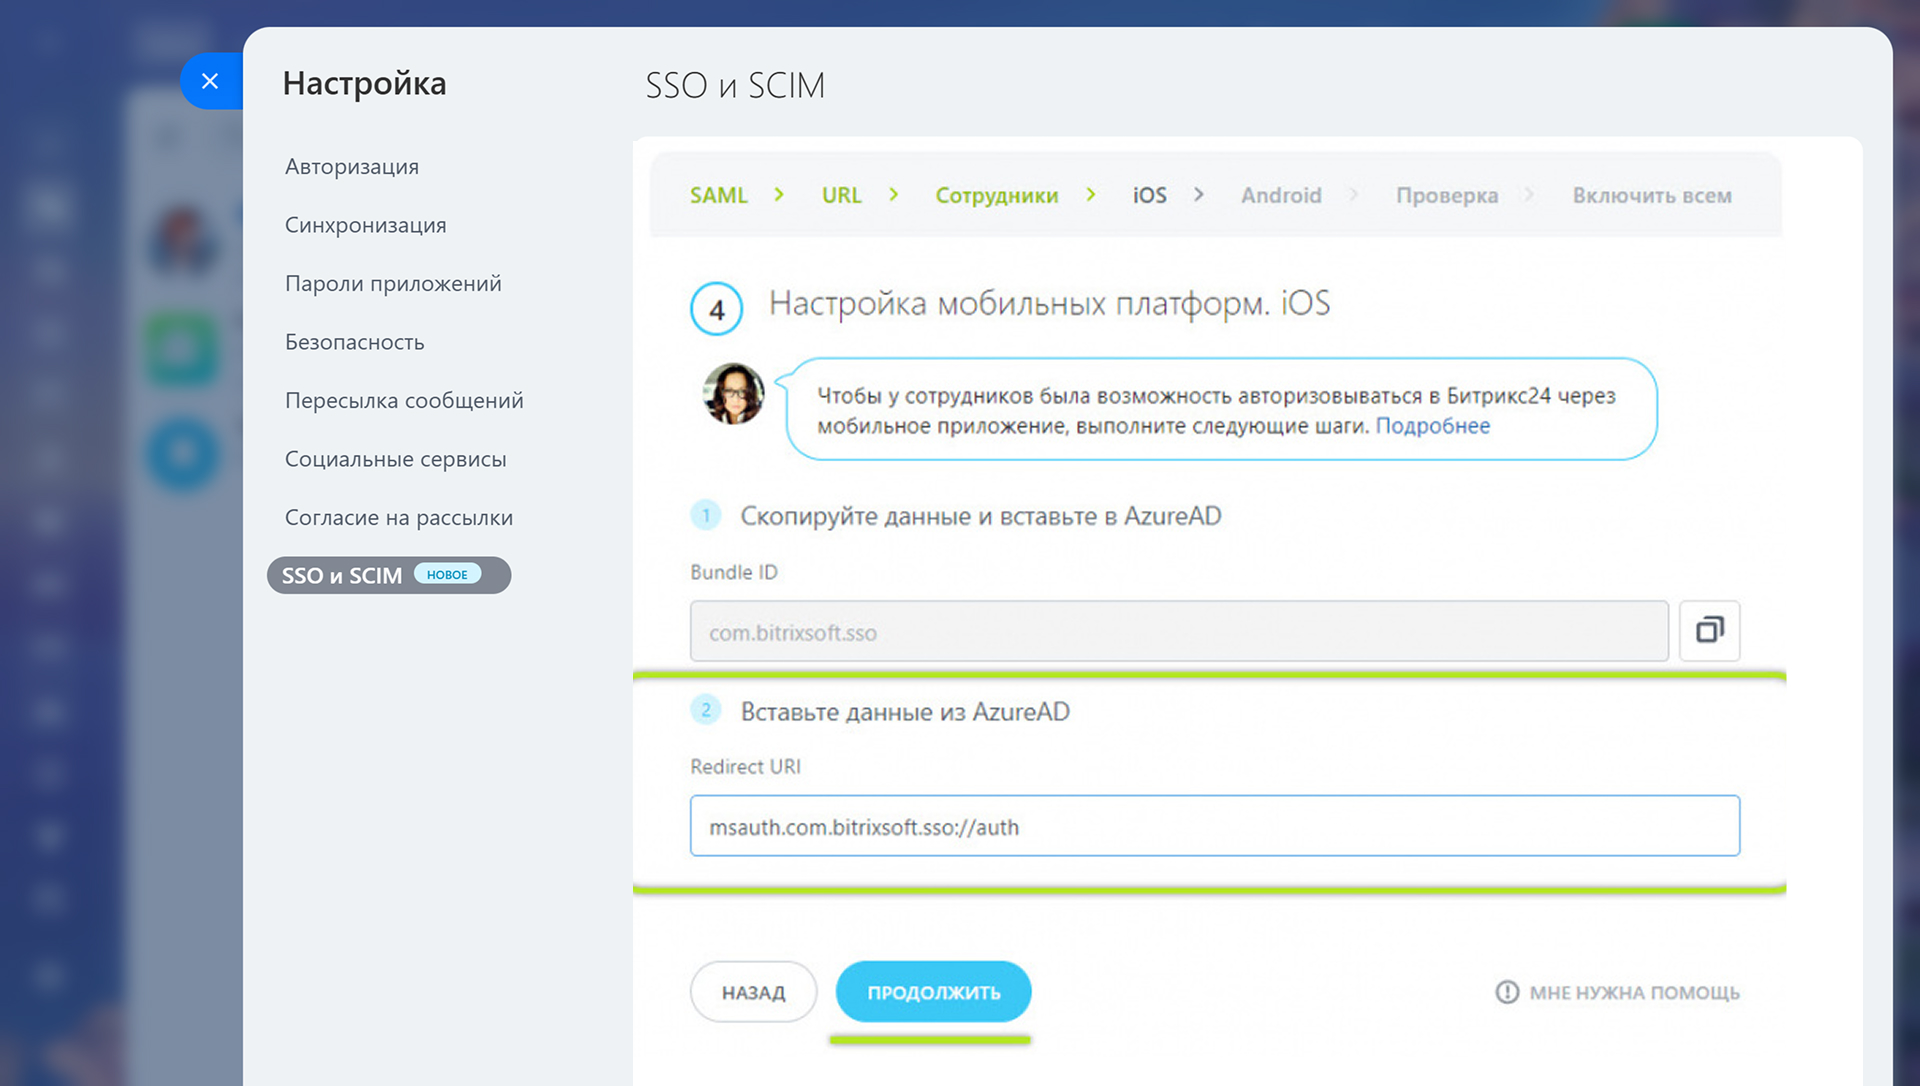
Task: Click the ПРОДОЛЖИТЬ button
Action: coord(933,992)
